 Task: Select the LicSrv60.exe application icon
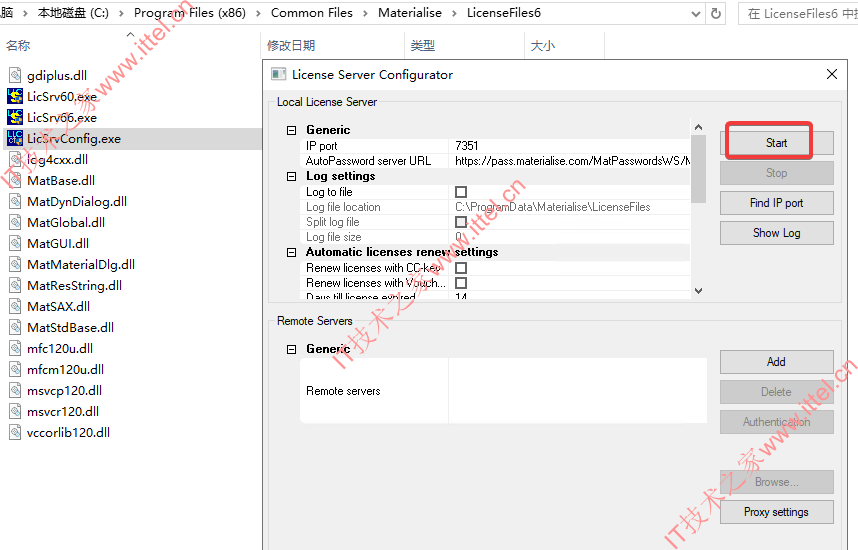pyautogui.click(x=15, y=96)
